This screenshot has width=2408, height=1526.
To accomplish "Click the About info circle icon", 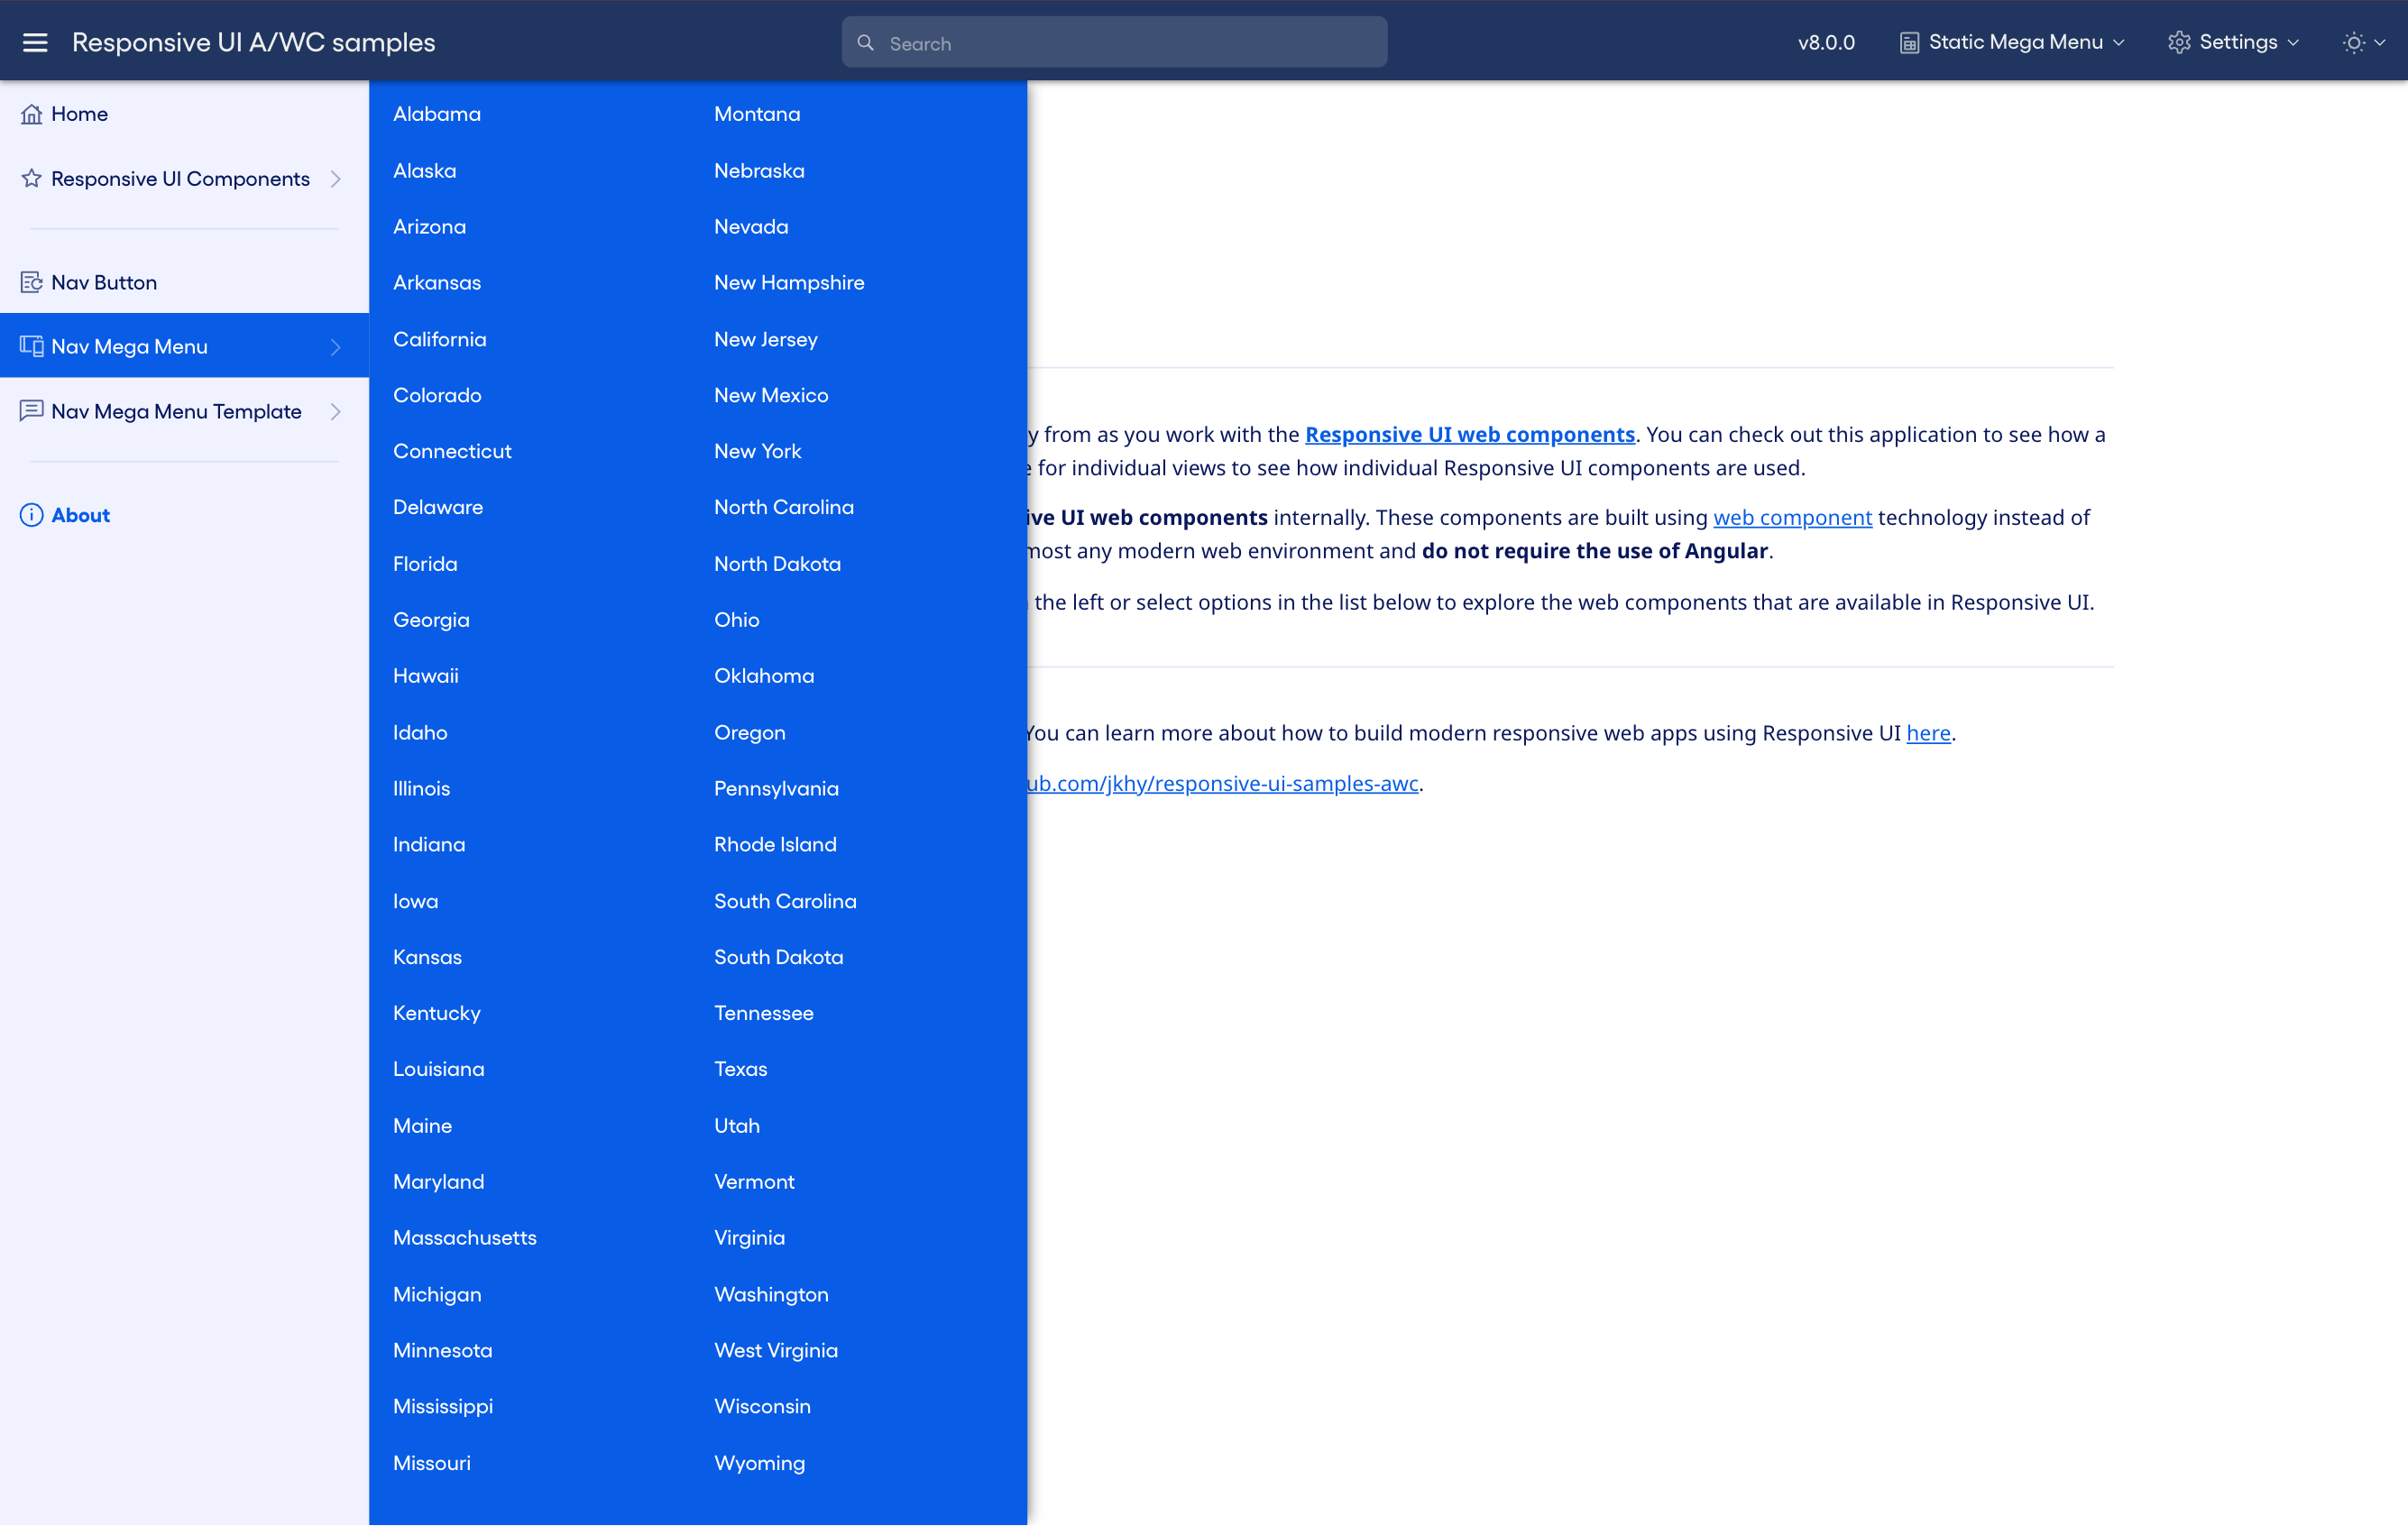I will click(31, 515).
